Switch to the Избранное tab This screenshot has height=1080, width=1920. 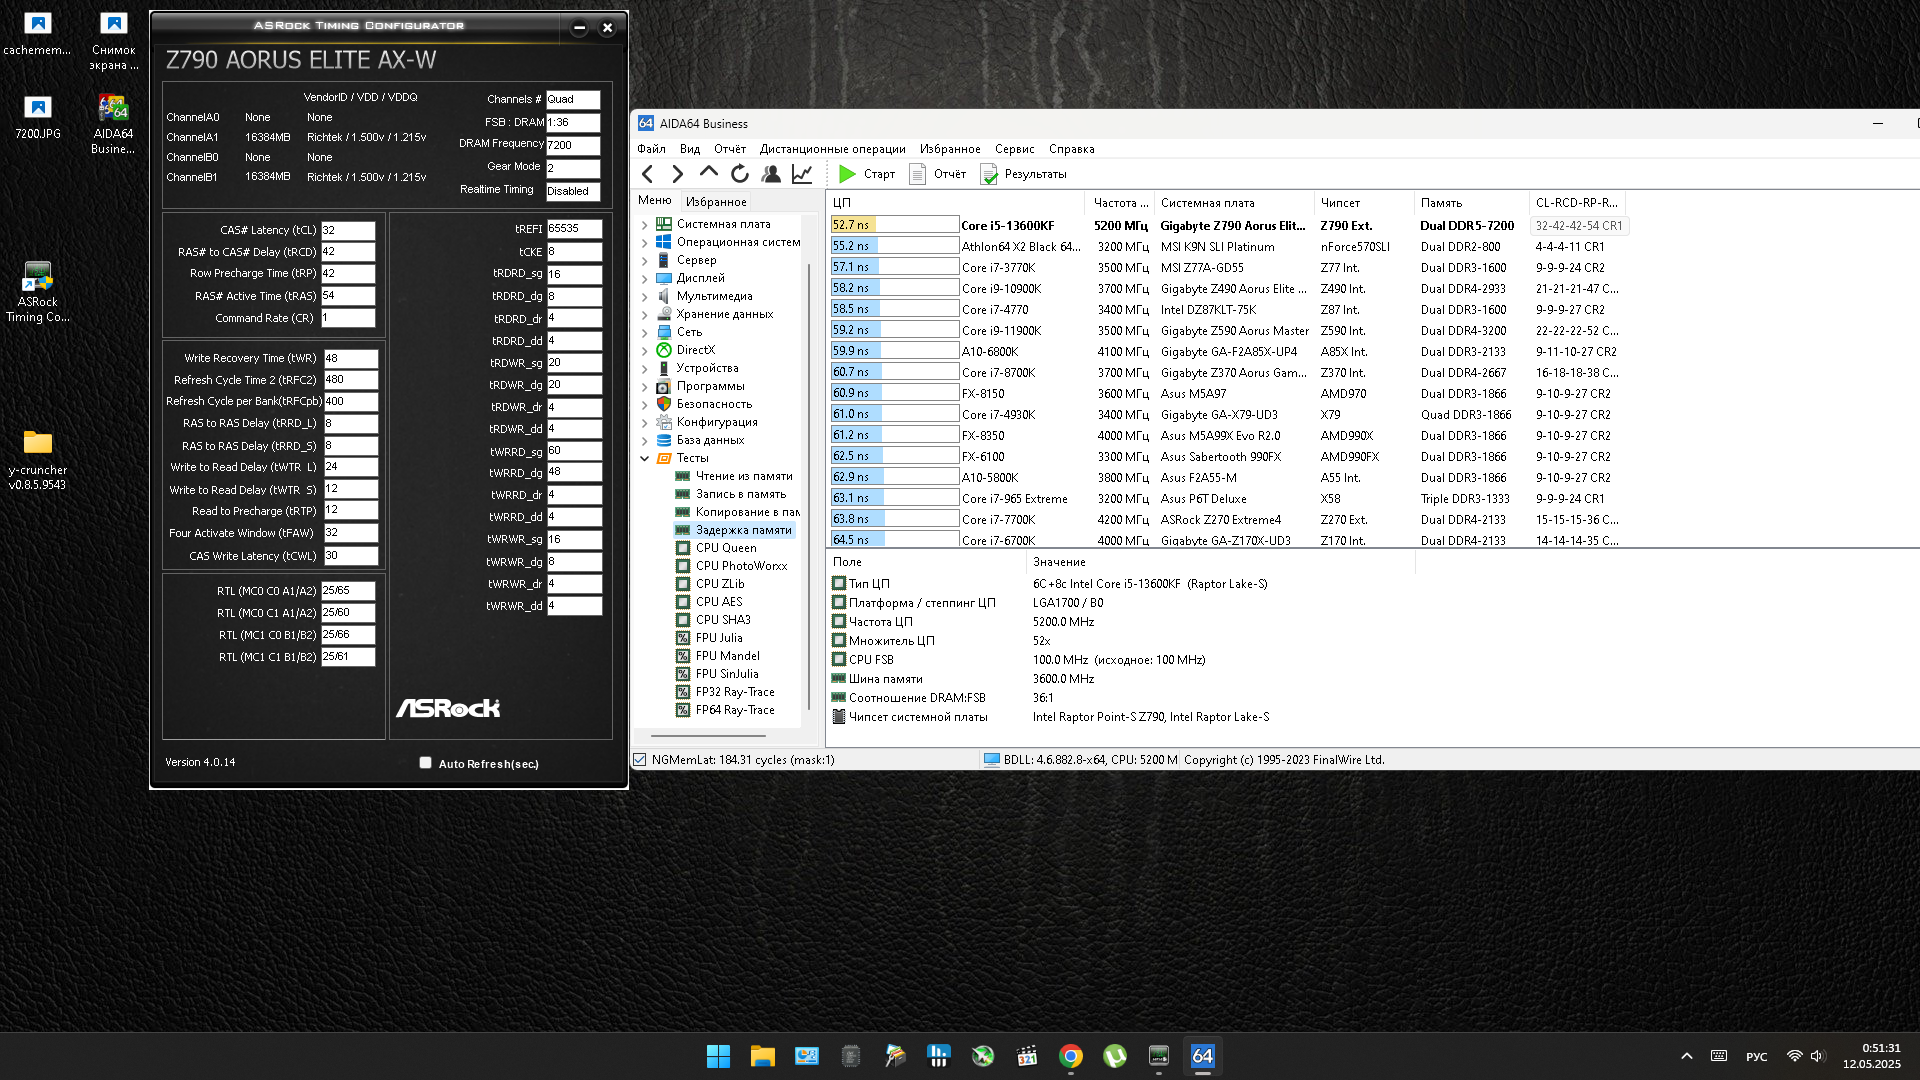tap(716, 202)
